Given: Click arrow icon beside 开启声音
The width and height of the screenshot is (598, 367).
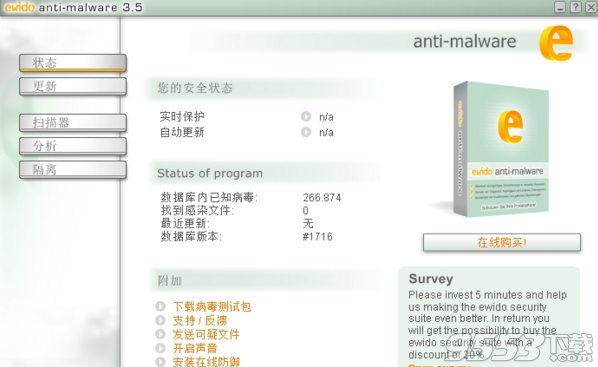Looking at the screenshot, I should 161,348.
